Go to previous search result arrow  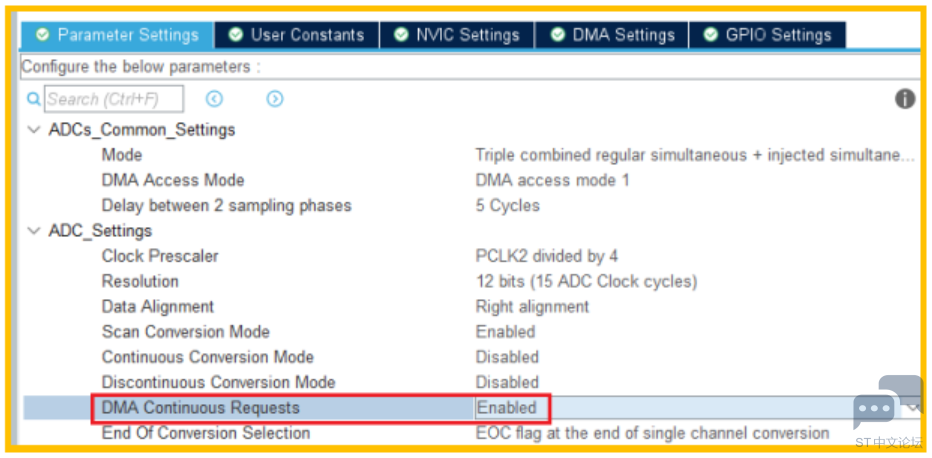[x=214, y=99]
